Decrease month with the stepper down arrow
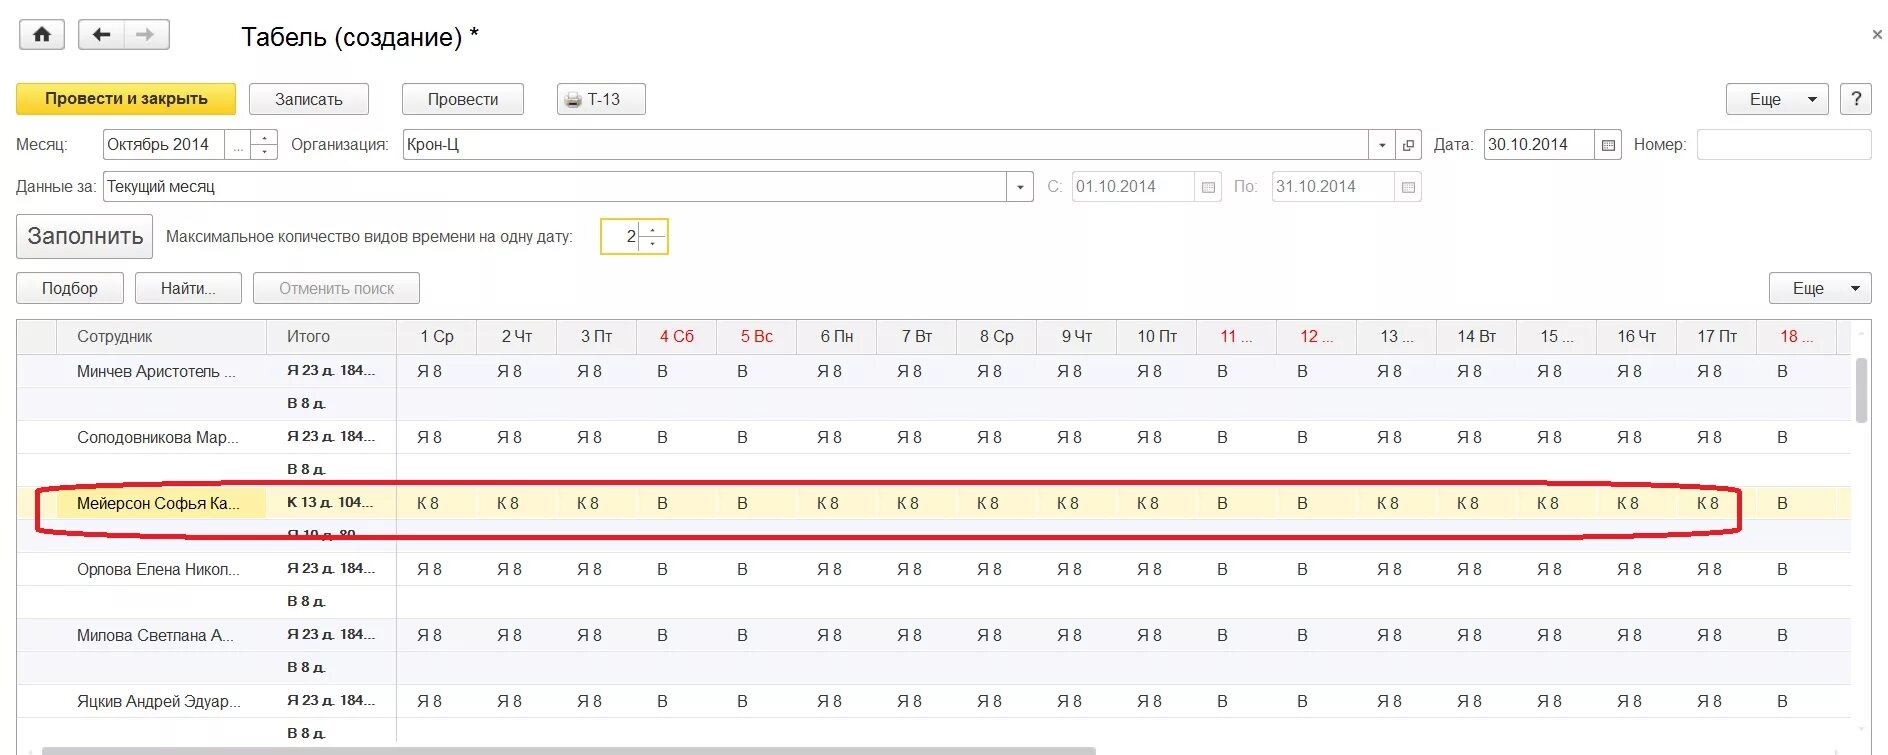 (264, 152)
